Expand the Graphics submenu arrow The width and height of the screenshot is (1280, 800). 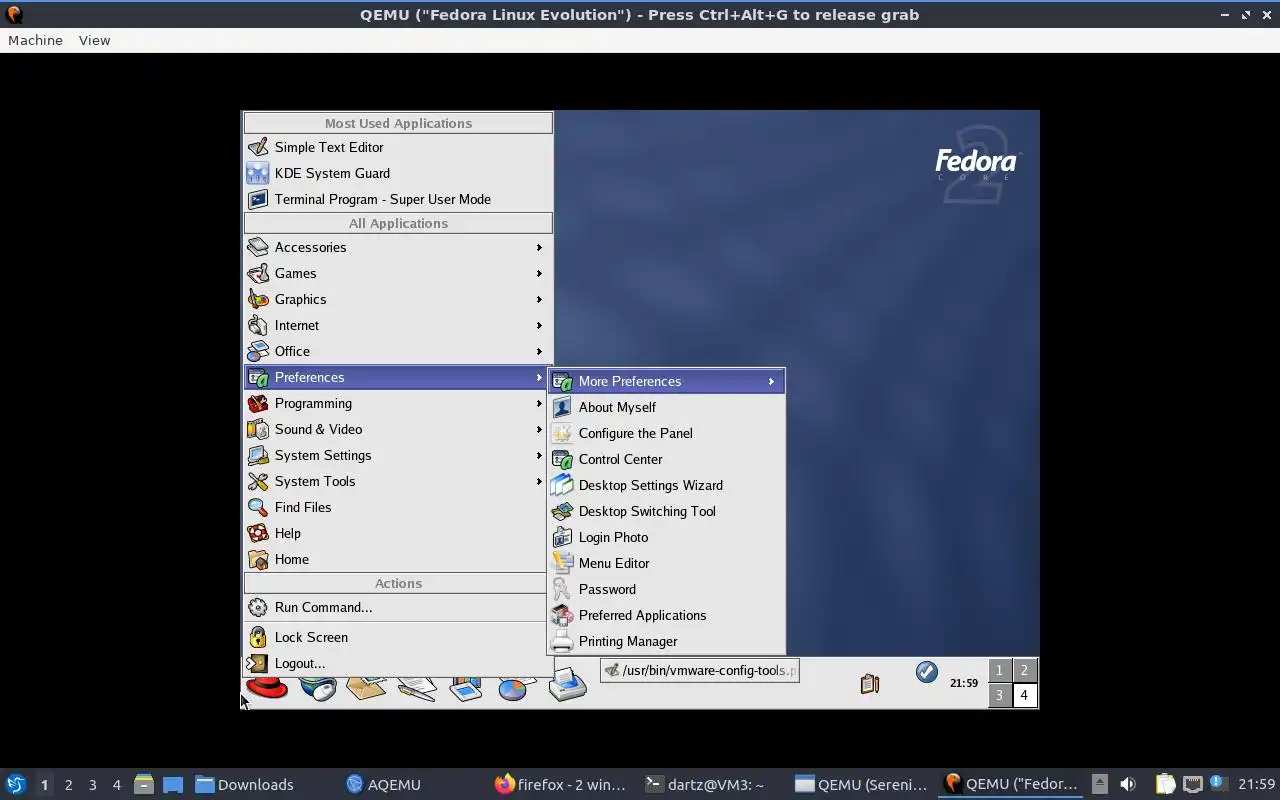[x=539, y=299]
